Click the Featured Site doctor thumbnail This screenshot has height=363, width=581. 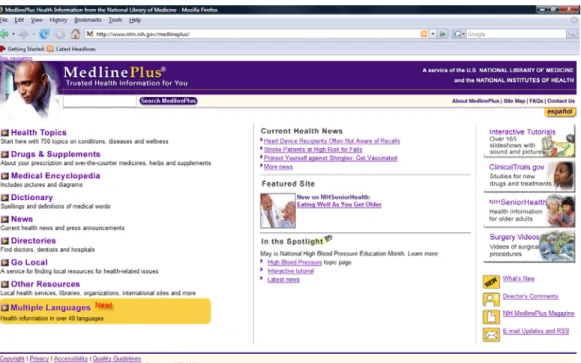click(278, 210)
